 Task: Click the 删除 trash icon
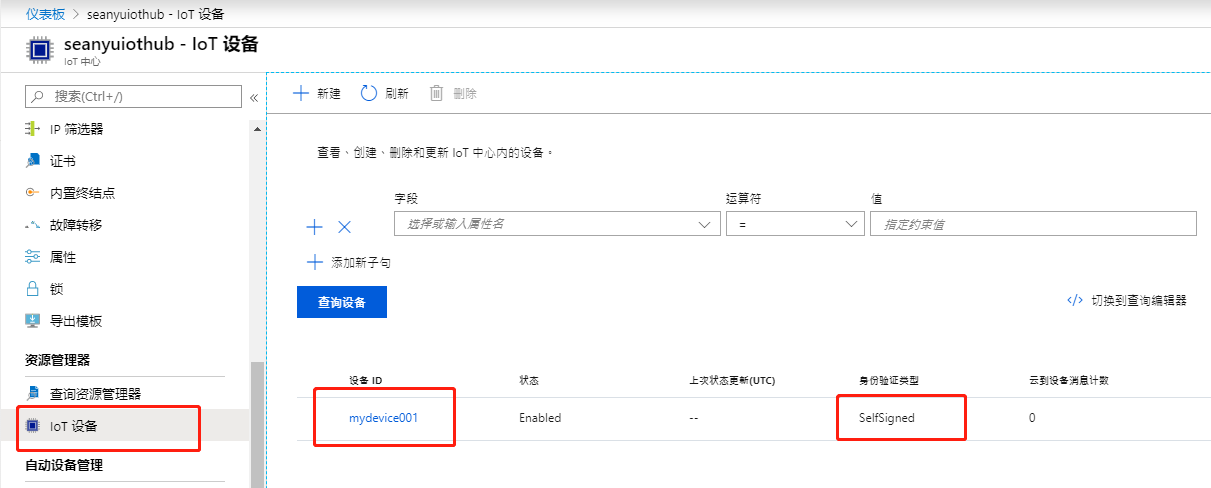436,93
